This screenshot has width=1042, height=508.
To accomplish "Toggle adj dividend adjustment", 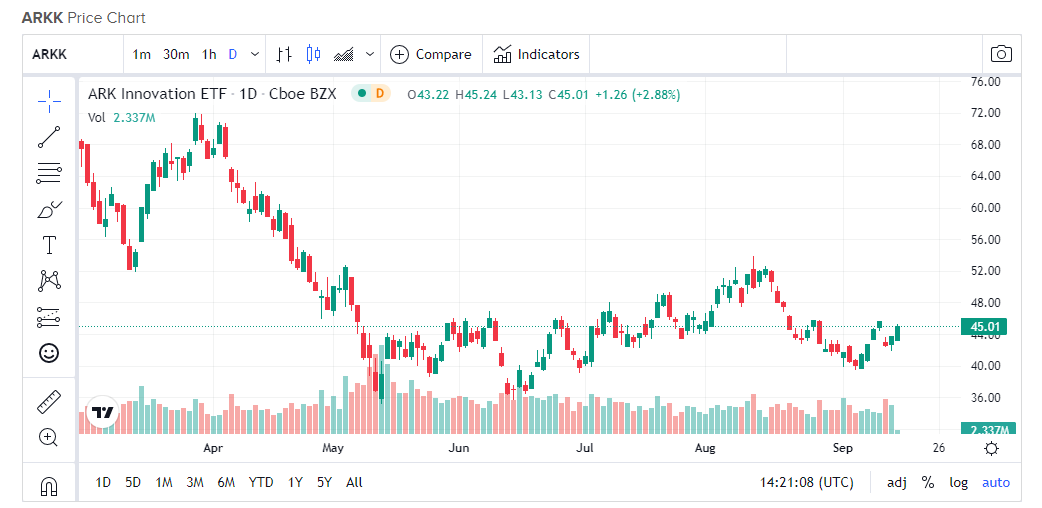I will click(x=896, y=483).
